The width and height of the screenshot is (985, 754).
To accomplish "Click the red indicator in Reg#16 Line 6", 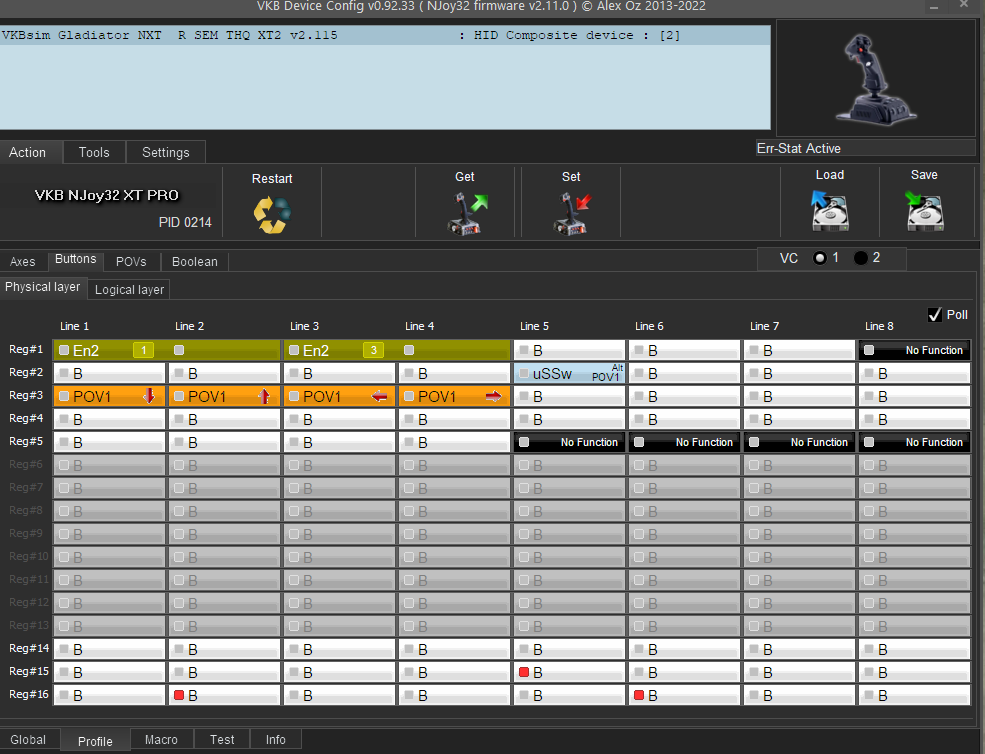I will 639,695.
